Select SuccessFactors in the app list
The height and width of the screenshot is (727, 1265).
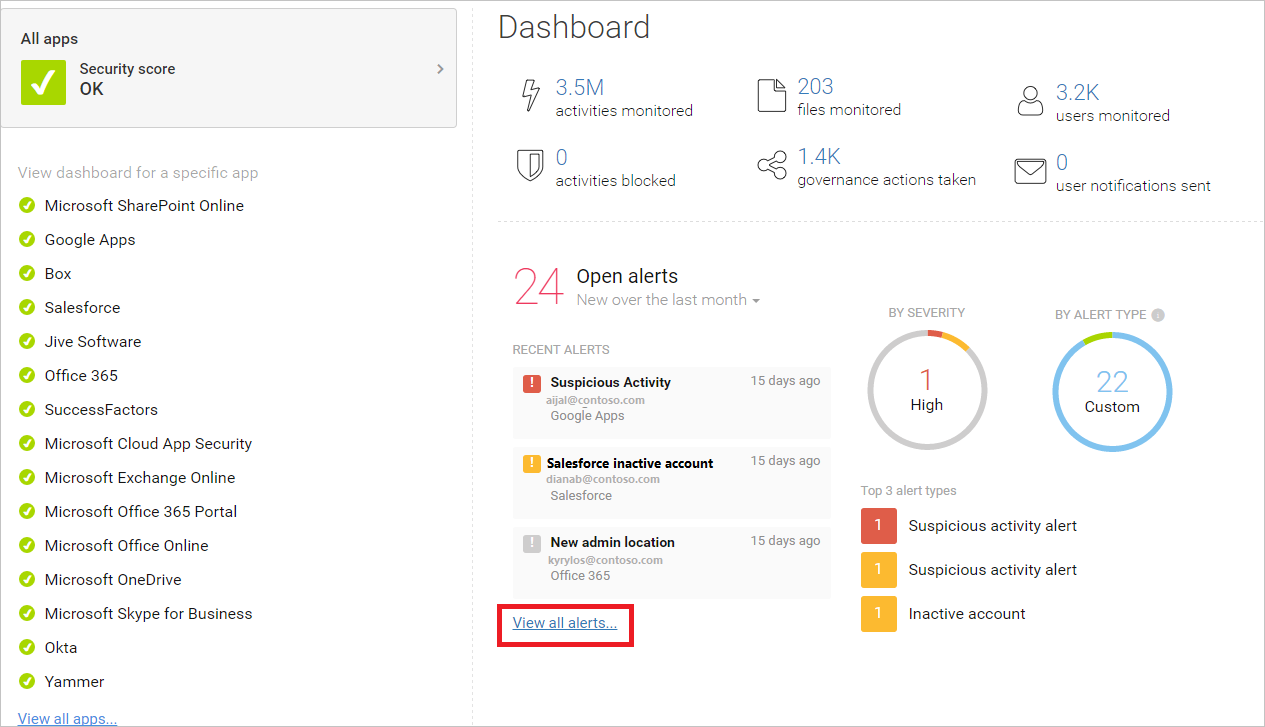101,409
